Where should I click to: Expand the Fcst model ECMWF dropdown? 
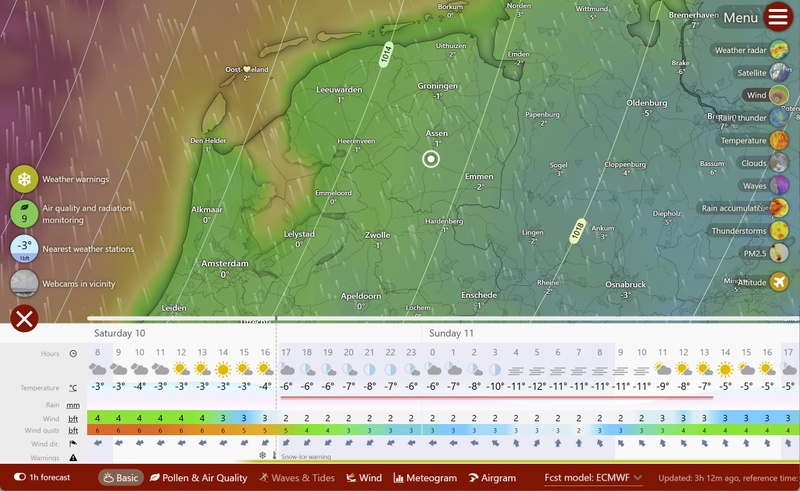click(x=593, y=478)
